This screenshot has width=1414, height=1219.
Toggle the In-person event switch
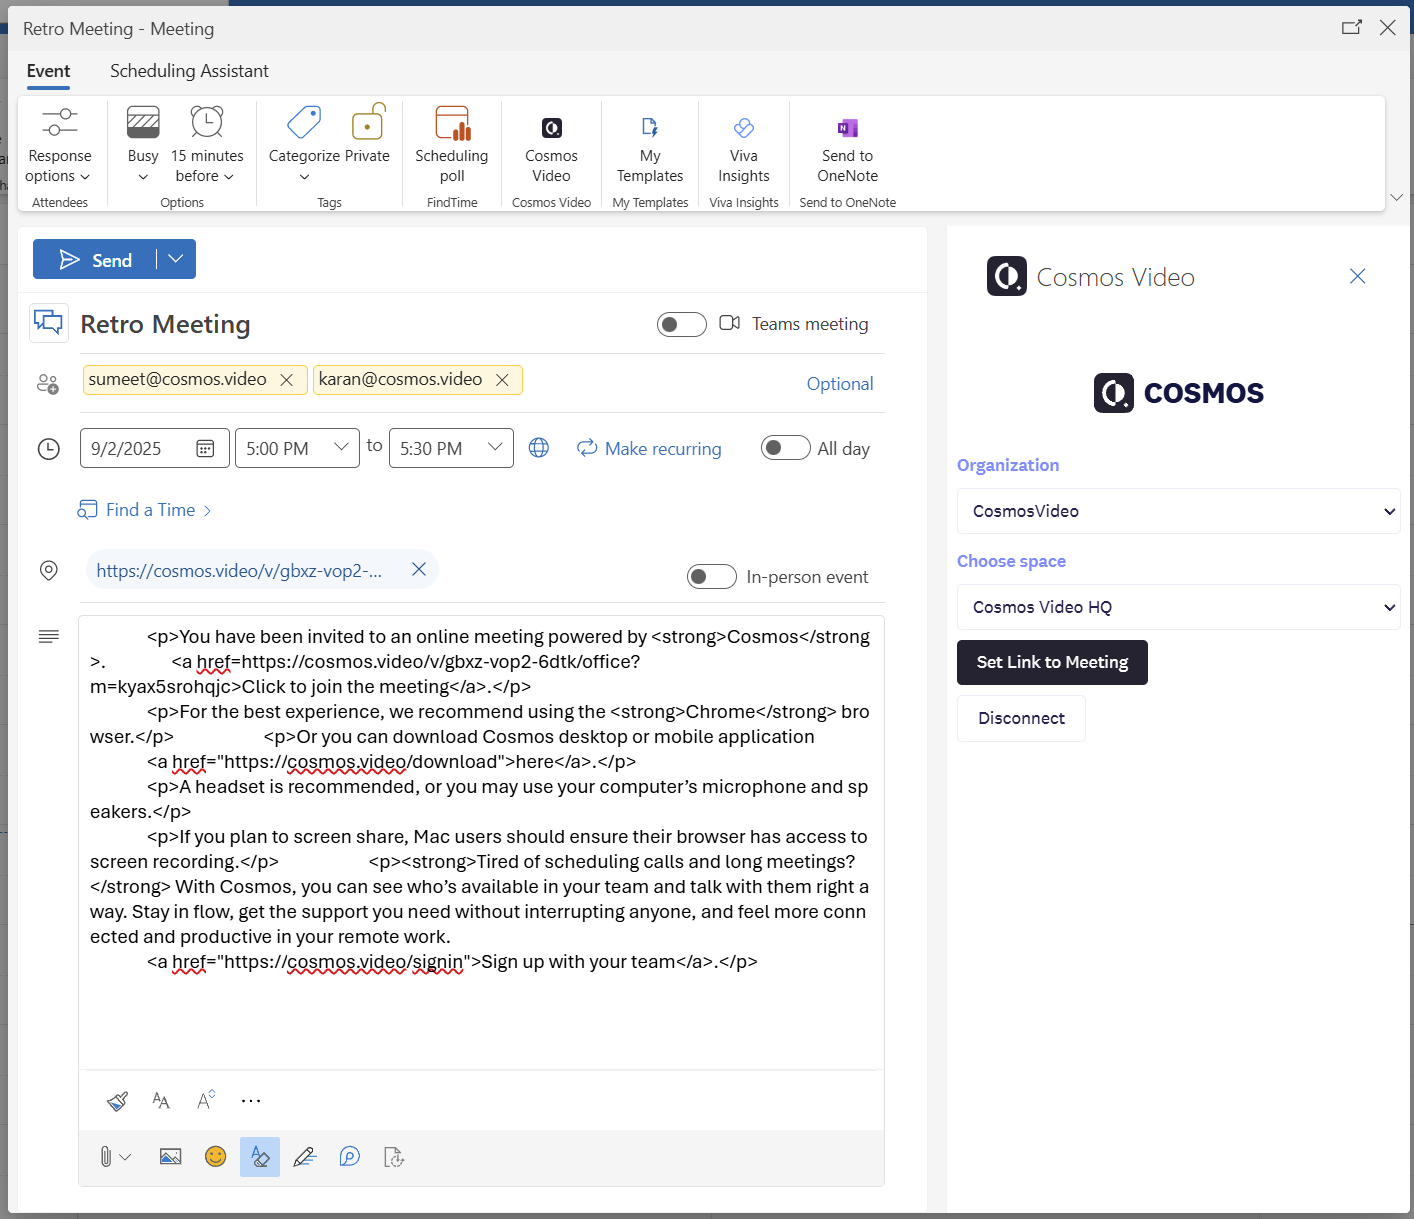point(711,577)
